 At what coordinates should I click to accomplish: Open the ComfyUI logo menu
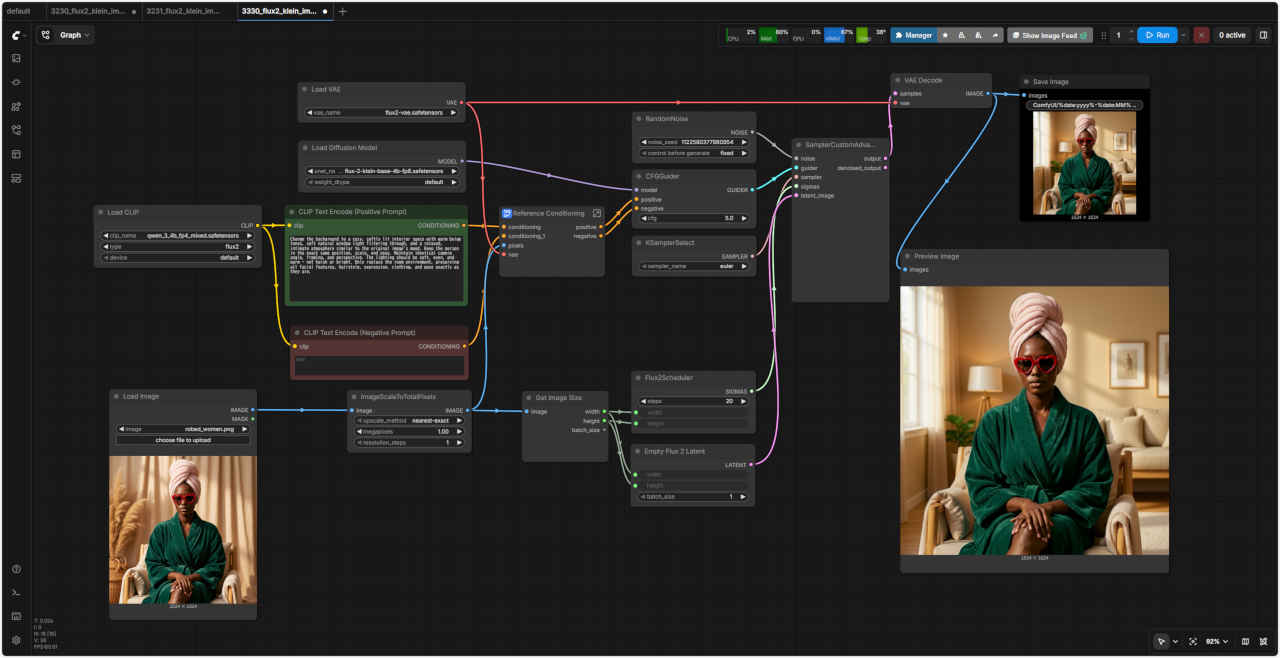16,35
